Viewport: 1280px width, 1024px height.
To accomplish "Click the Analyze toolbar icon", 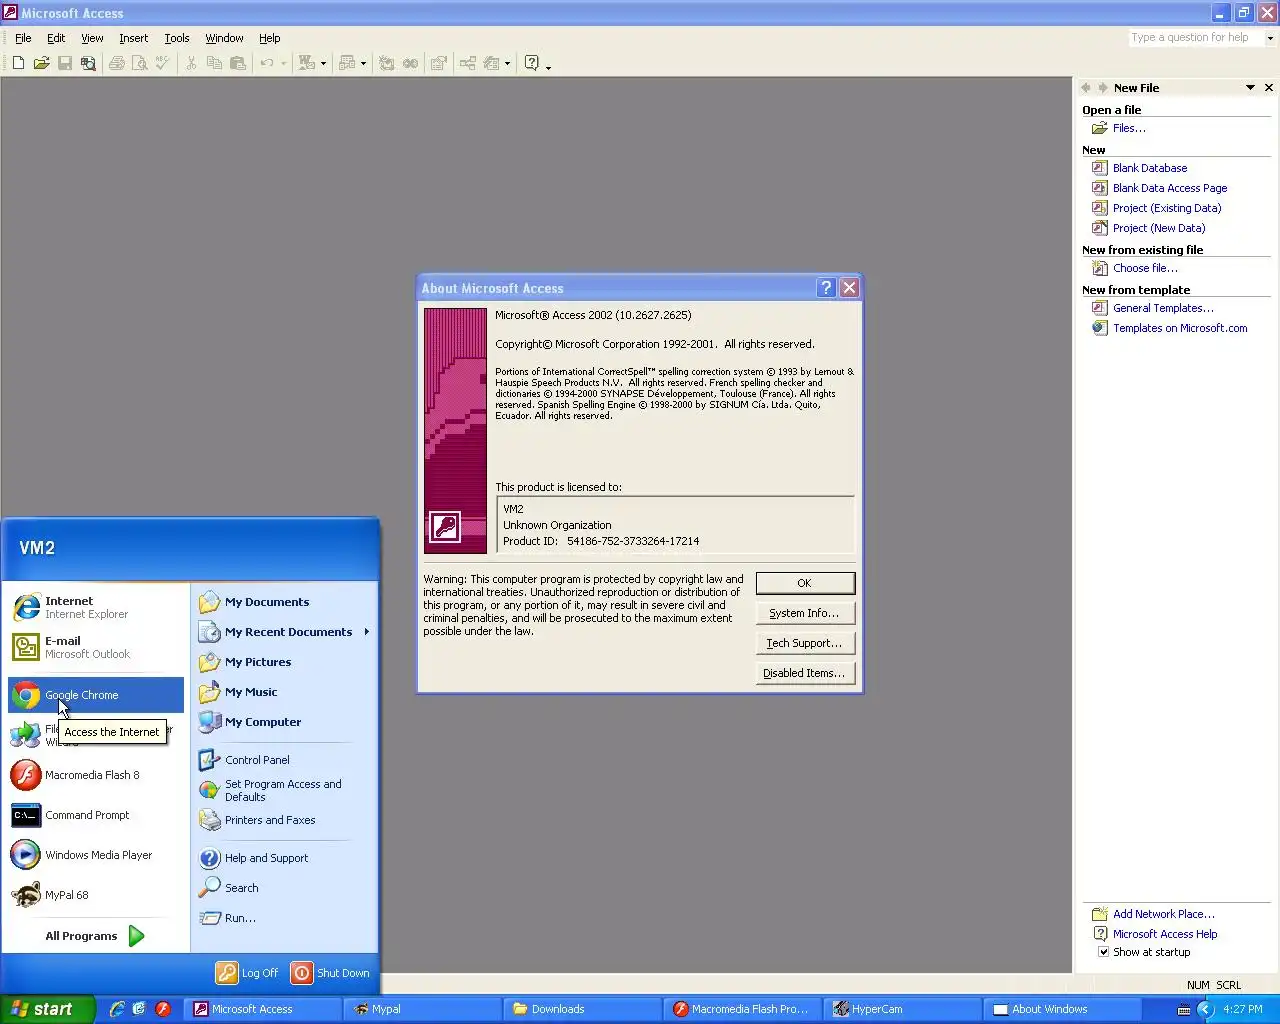I will (x=347, y=63).
